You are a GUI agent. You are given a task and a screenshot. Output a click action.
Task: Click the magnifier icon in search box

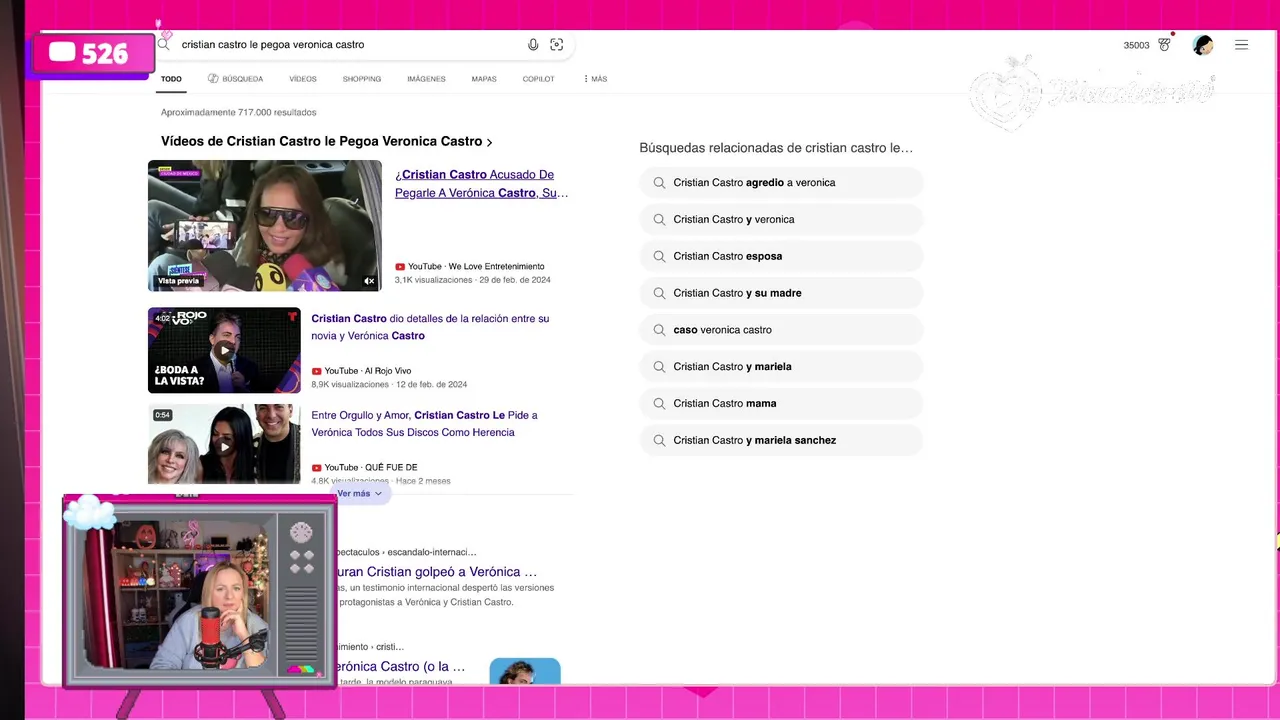point(164,44)
